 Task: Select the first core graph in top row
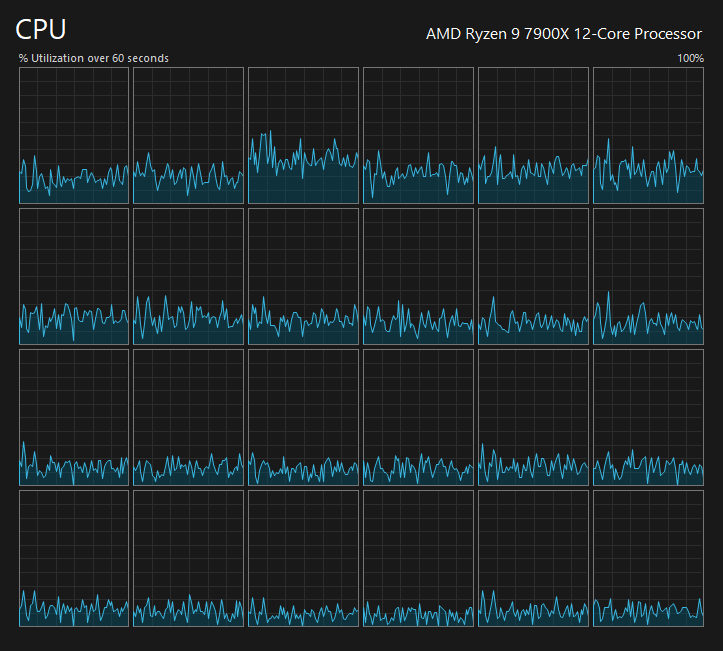[x=74, y=135]
